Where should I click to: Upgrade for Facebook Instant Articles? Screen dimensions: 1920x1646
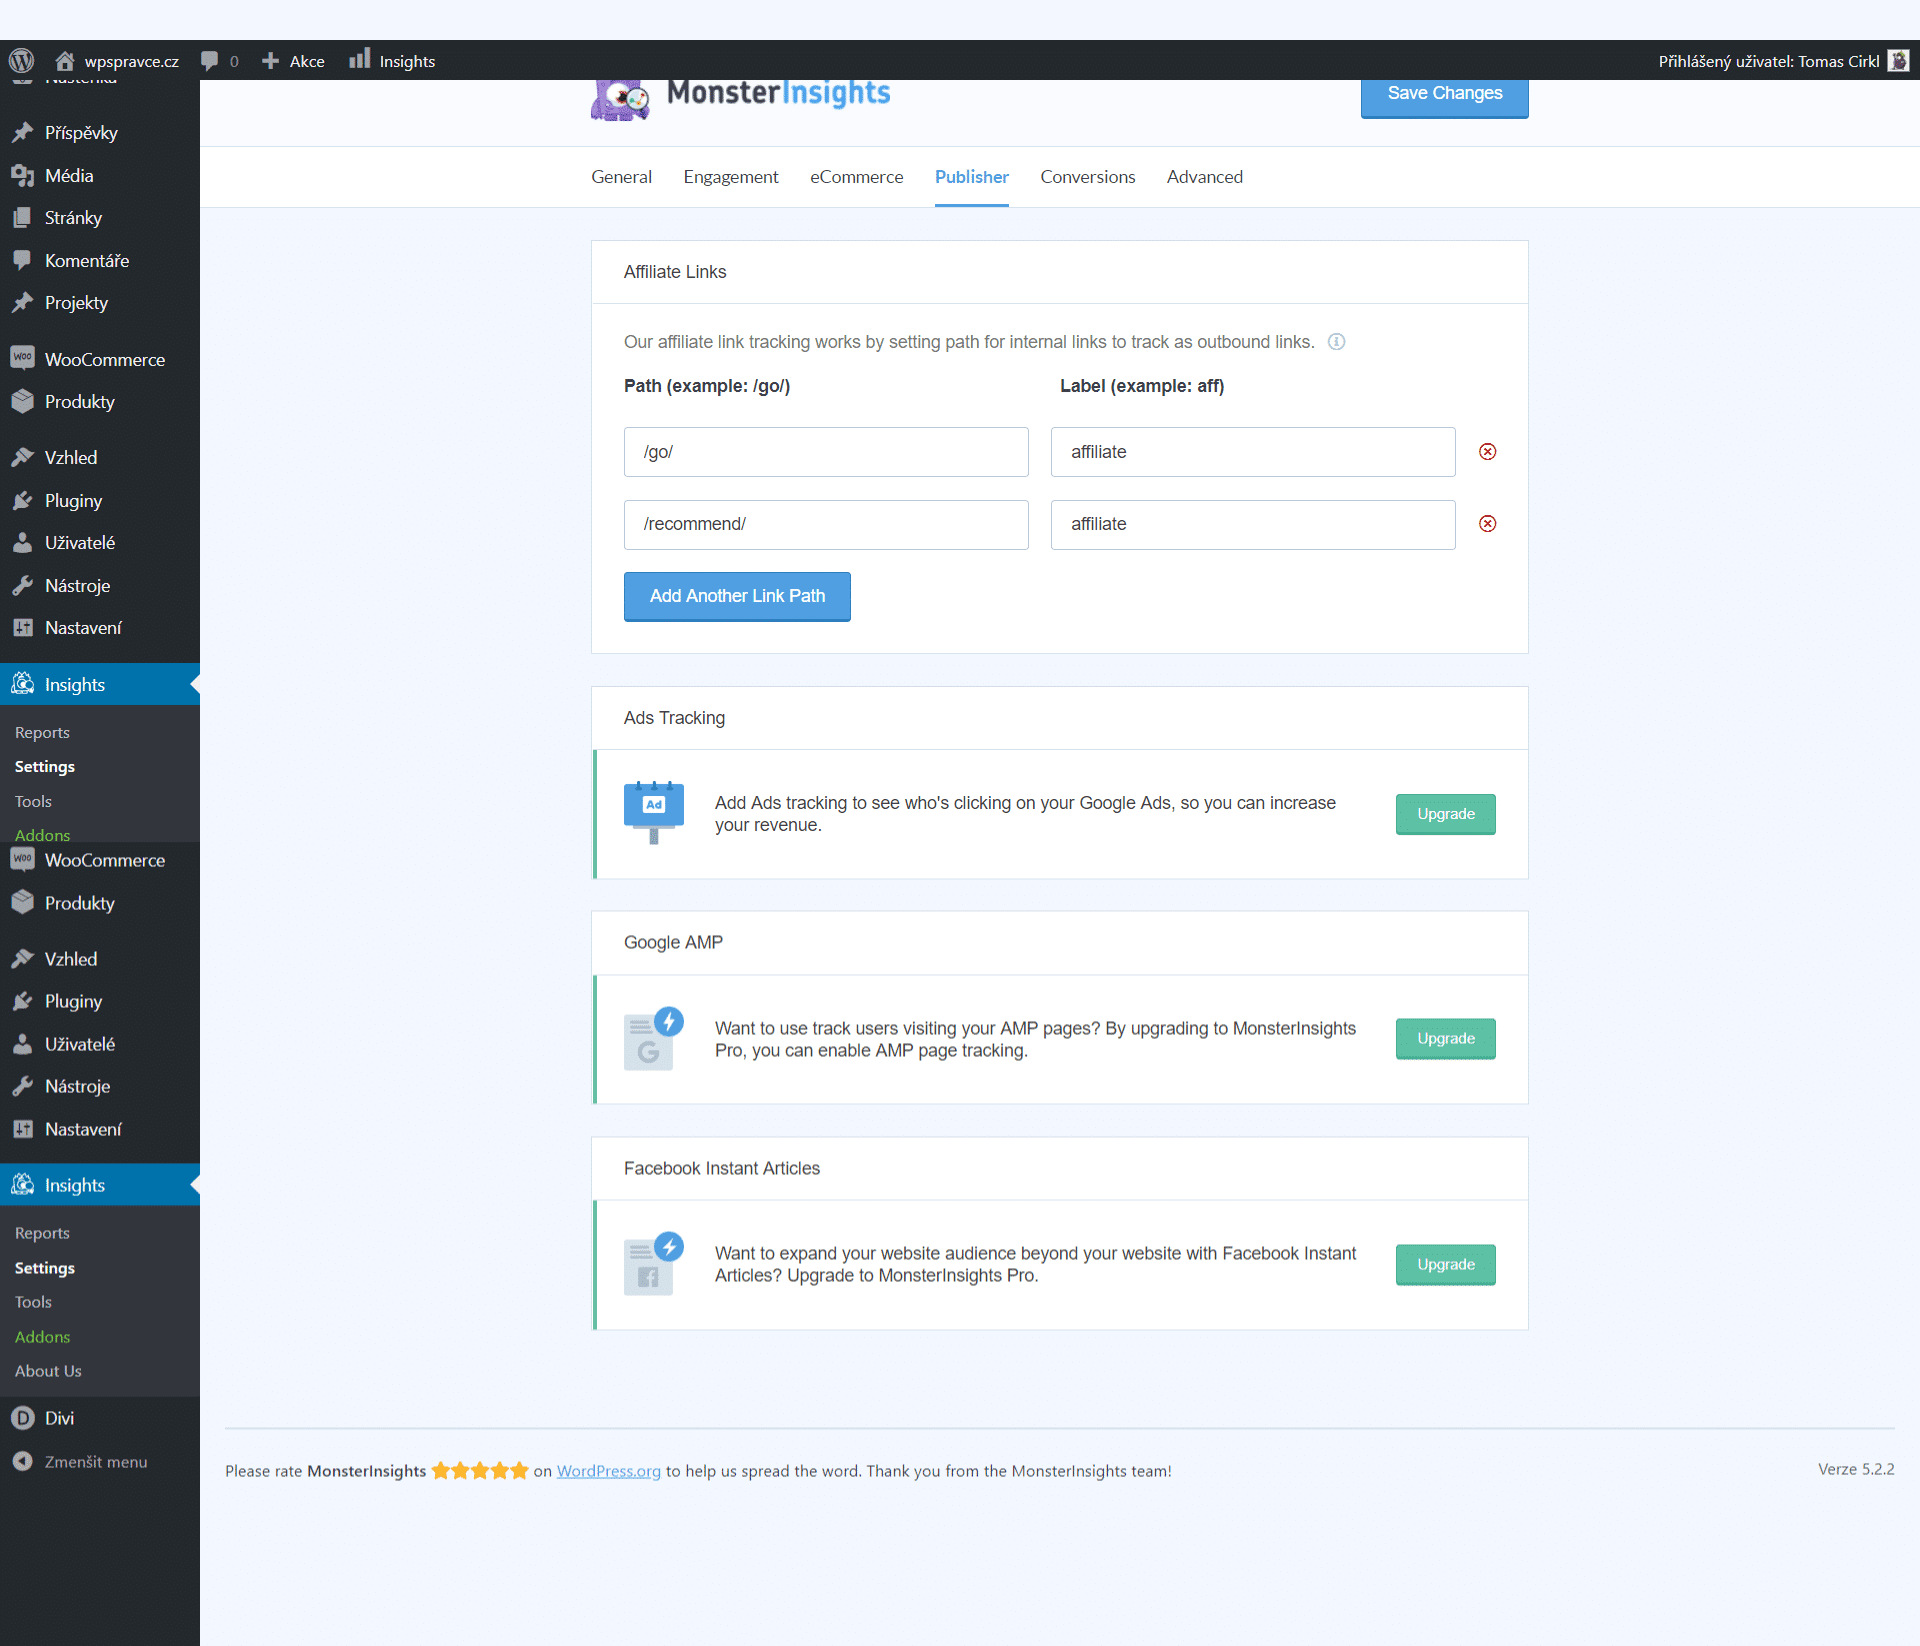(1446, 1264)
